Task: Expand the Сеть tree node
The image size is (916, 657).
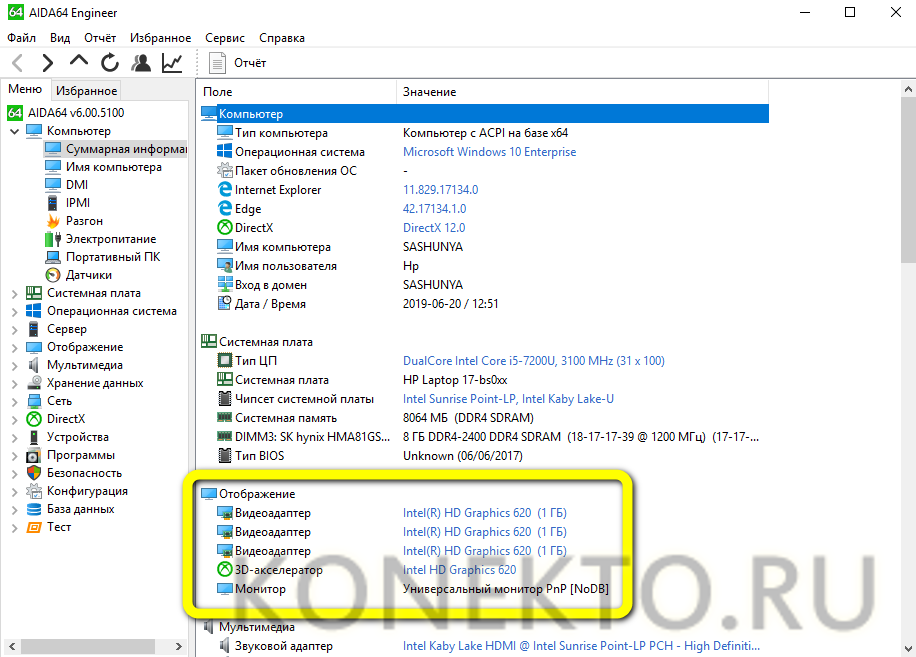Action: point(15,402)
